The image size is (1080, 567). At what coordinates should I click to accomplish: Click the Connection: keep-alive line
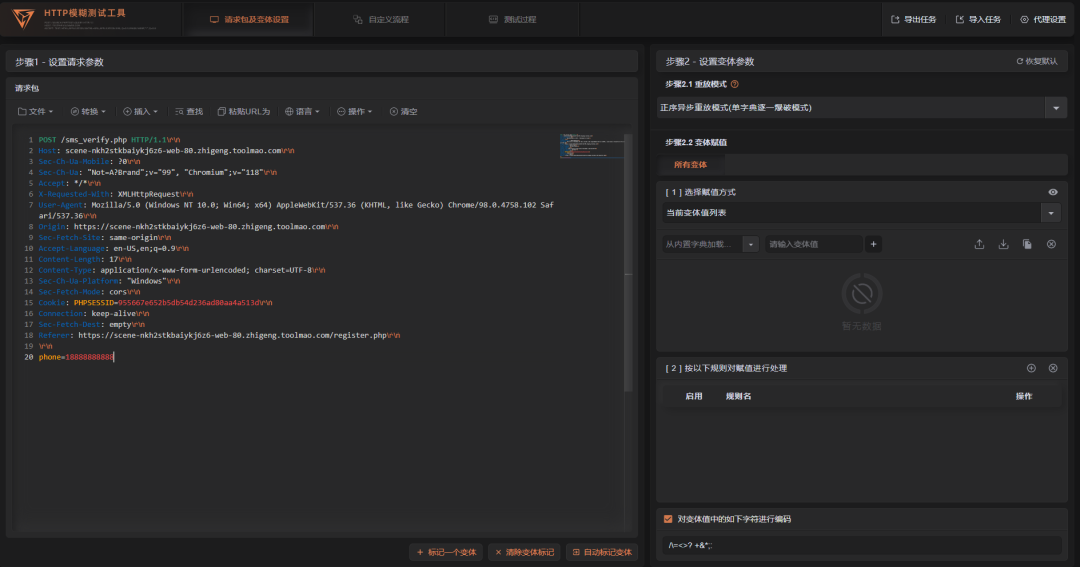coord(94,313)
